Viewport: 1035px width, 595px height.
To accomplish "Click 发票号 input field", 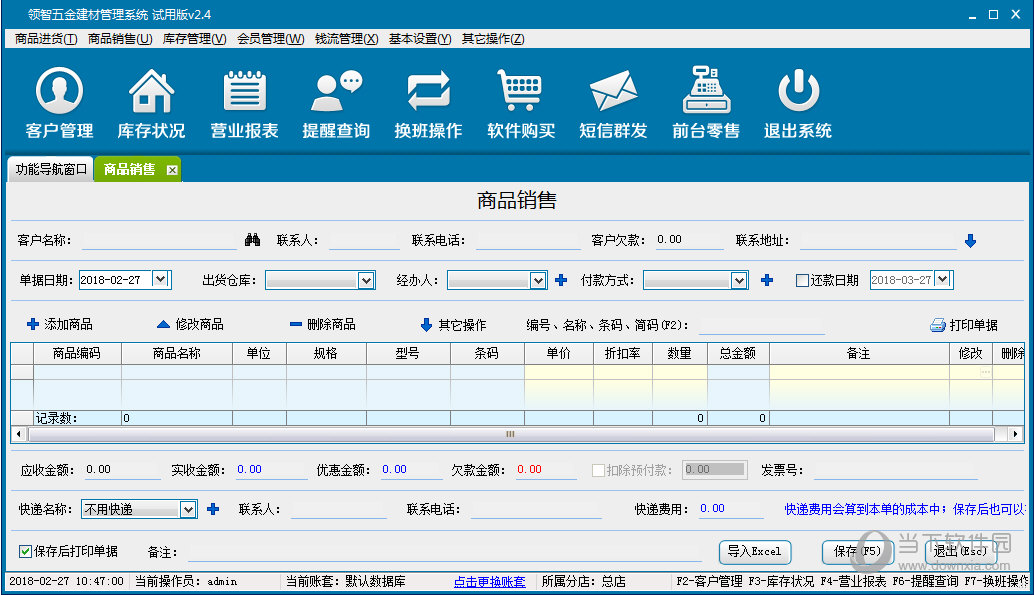I will pyautogui.click(x=896, y=470).
